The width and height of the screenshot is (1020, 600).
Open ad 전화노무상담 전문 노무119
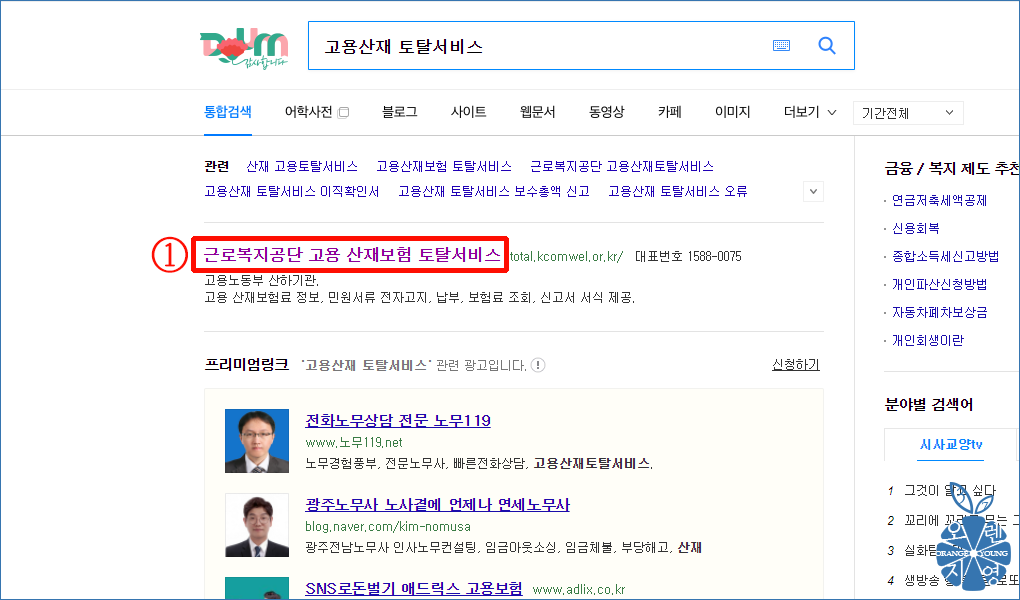coord(397,420)
